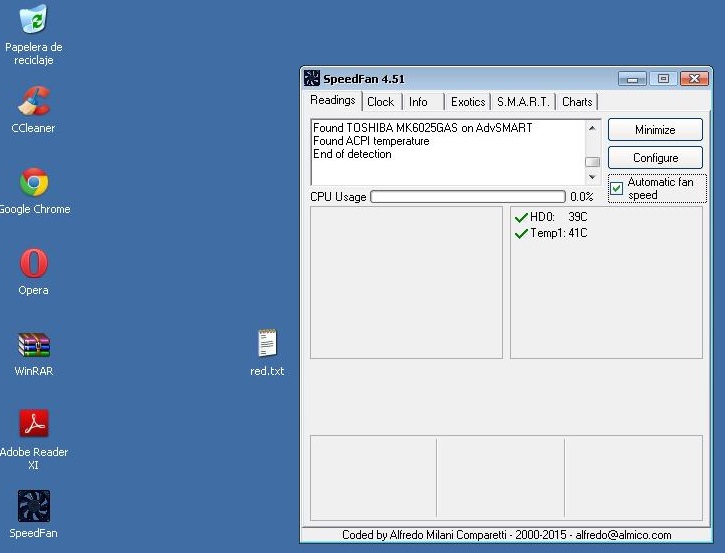The image size is (725, 553).
Task: Open the S.M.A.R.T. tab
Action: point(523,102)
